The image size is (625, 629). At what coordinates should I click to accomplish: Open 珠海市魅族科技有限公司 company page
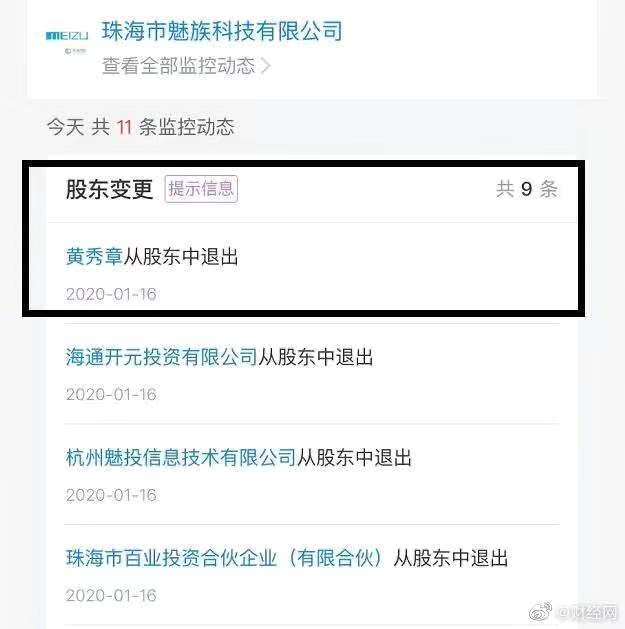222,31
